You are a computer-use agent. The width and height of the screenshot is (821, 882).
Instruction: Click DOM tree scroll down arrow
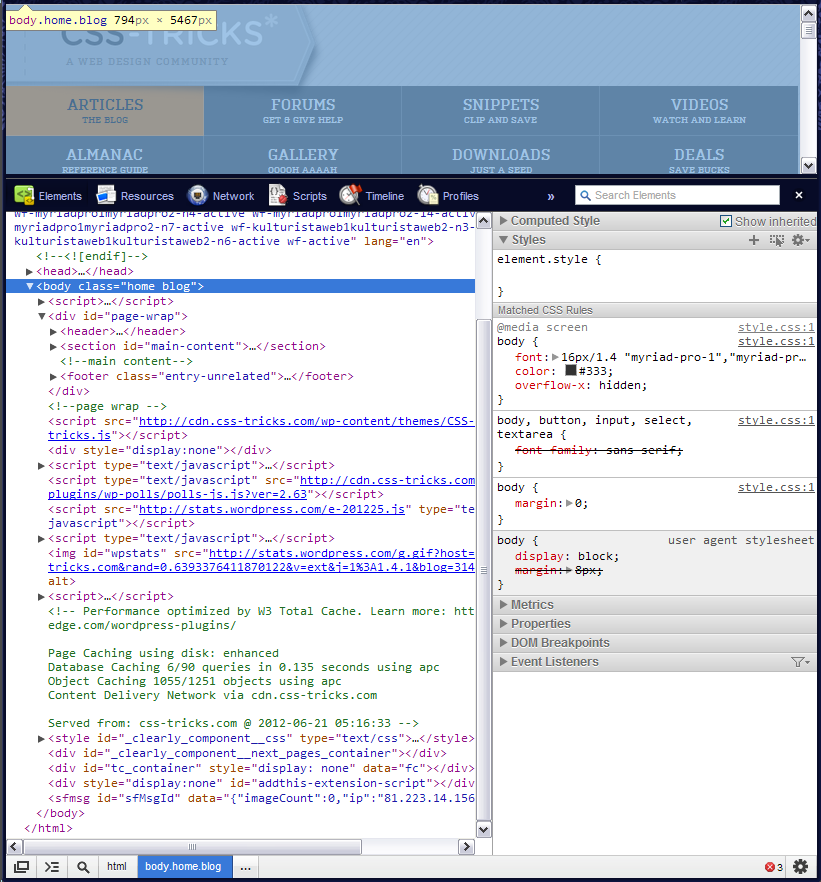483,830
